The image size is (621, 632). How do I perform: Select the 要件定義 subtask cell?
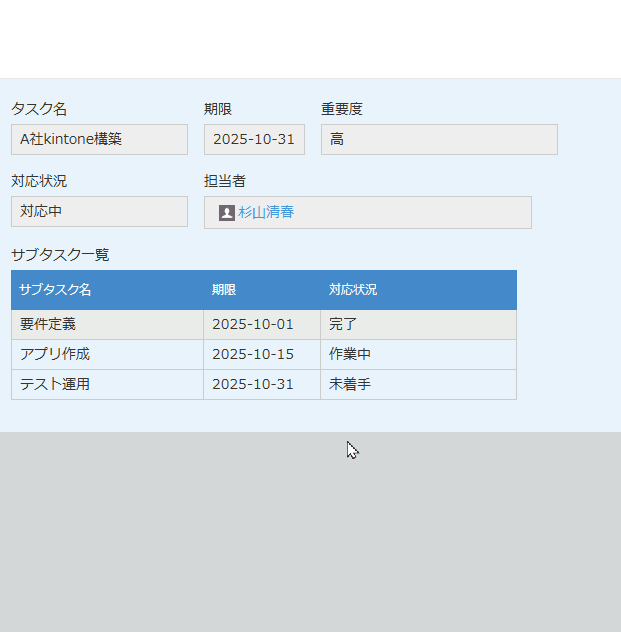pos(107,325)
